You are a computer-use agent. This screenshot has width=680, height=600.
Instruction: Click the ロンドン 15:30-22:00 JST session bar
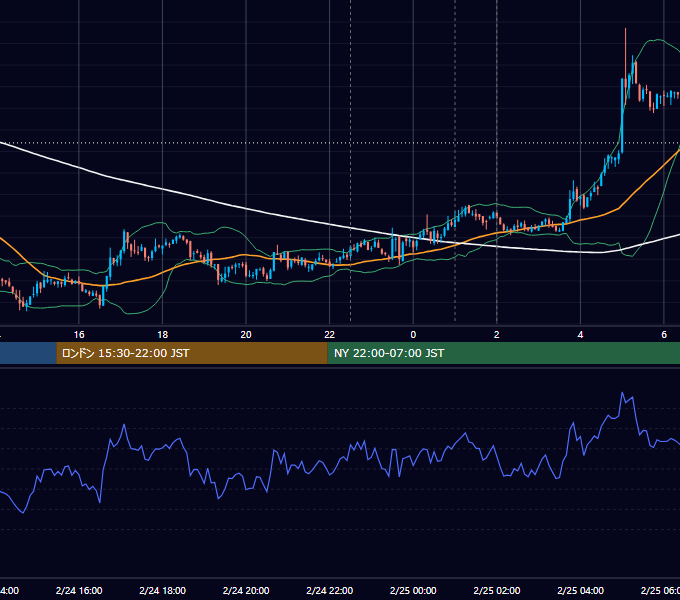pyautogui.click(x=192, y=353)
